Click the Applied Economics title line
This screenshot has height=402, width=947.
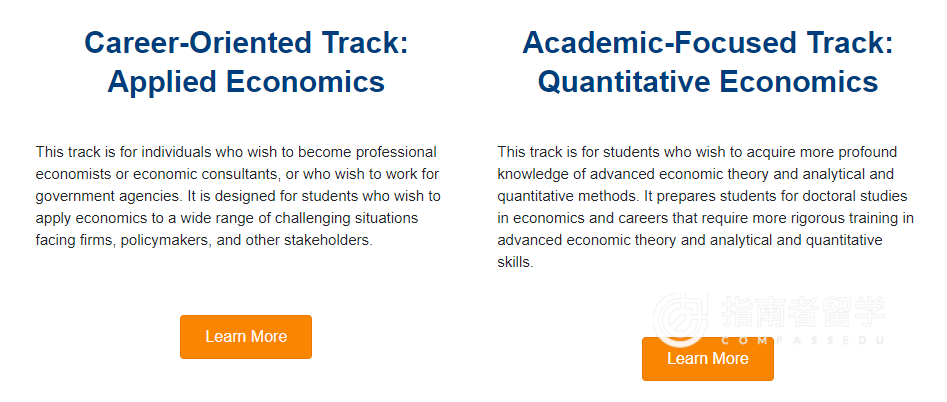point(246,81)
